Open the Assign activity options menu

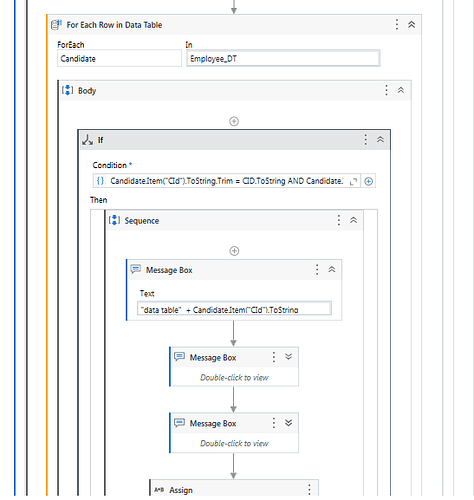[x=309, y=489]
